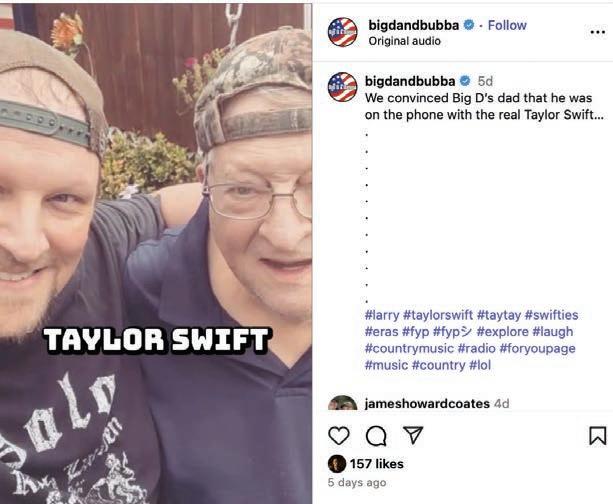Click the jameshowardcoates comment avatar

click(x=342, y=404)
